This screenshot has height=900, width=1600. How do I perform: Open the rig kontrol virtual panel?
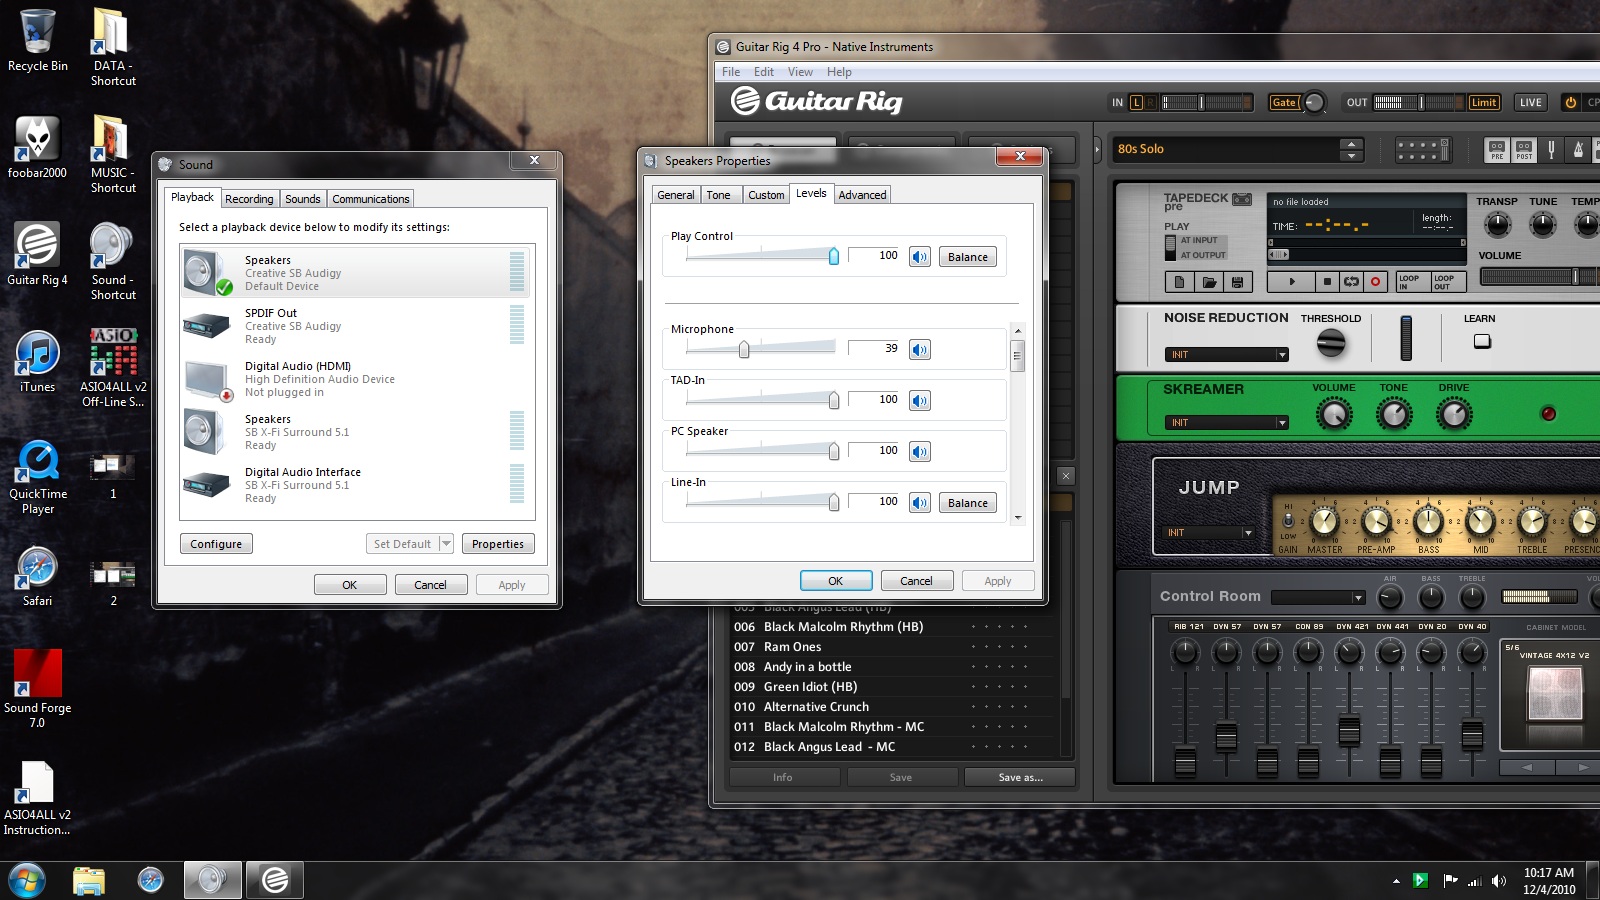pyautogui.click(x=1422, y=150)
